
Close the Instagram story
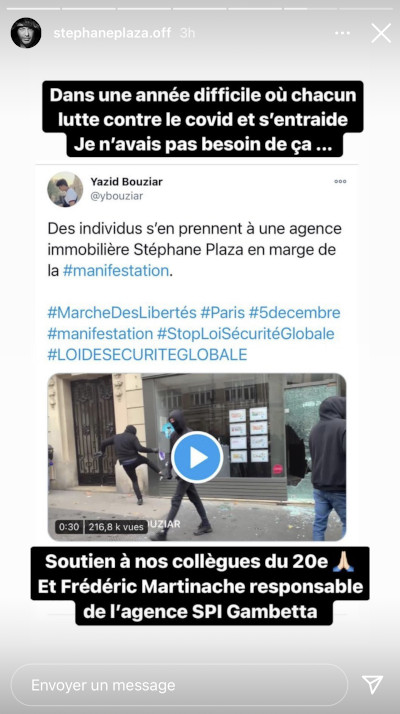[x=381, y=33]
